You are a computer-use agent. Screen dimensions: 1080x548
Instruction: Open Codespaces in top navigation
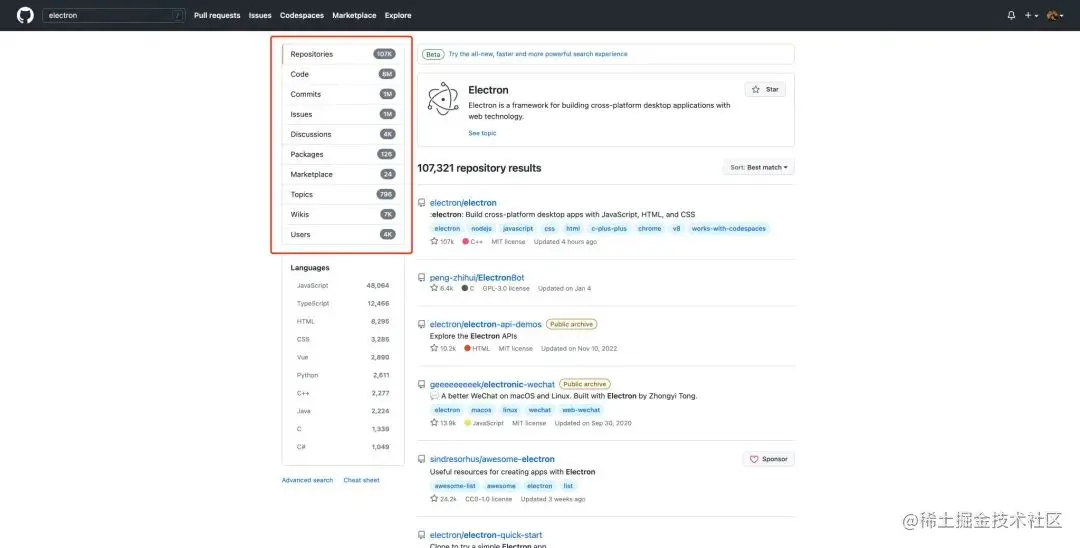tap(302, 15)
